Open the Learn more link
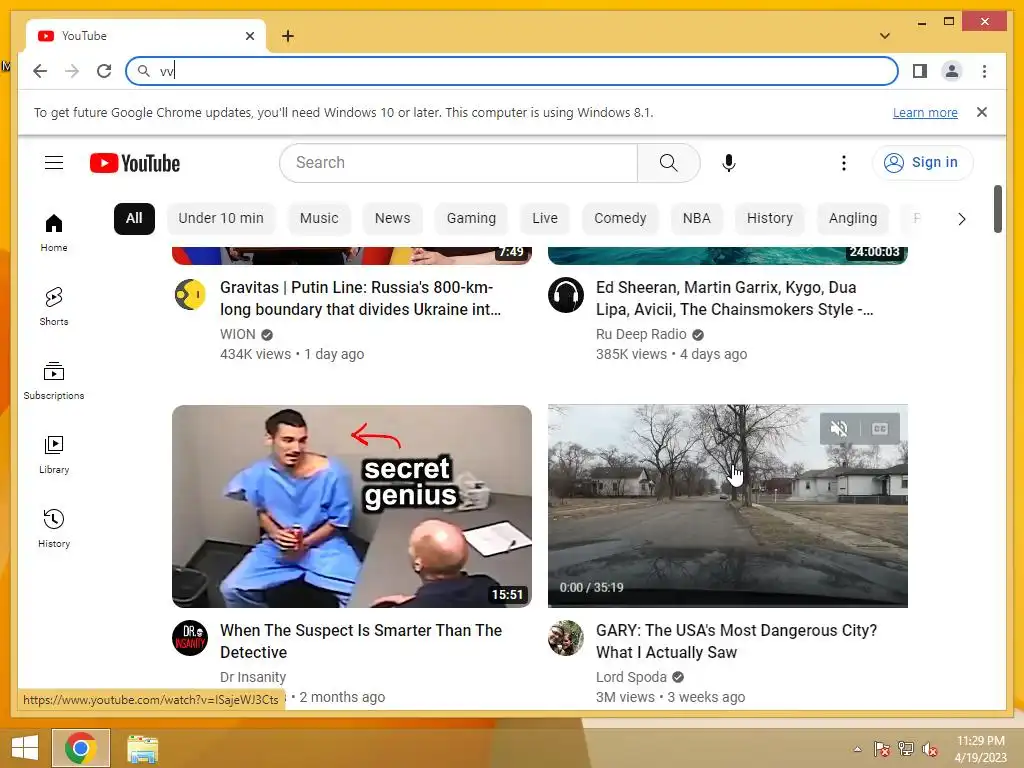The image size is (1024, 768). click(x=925, y=113)
